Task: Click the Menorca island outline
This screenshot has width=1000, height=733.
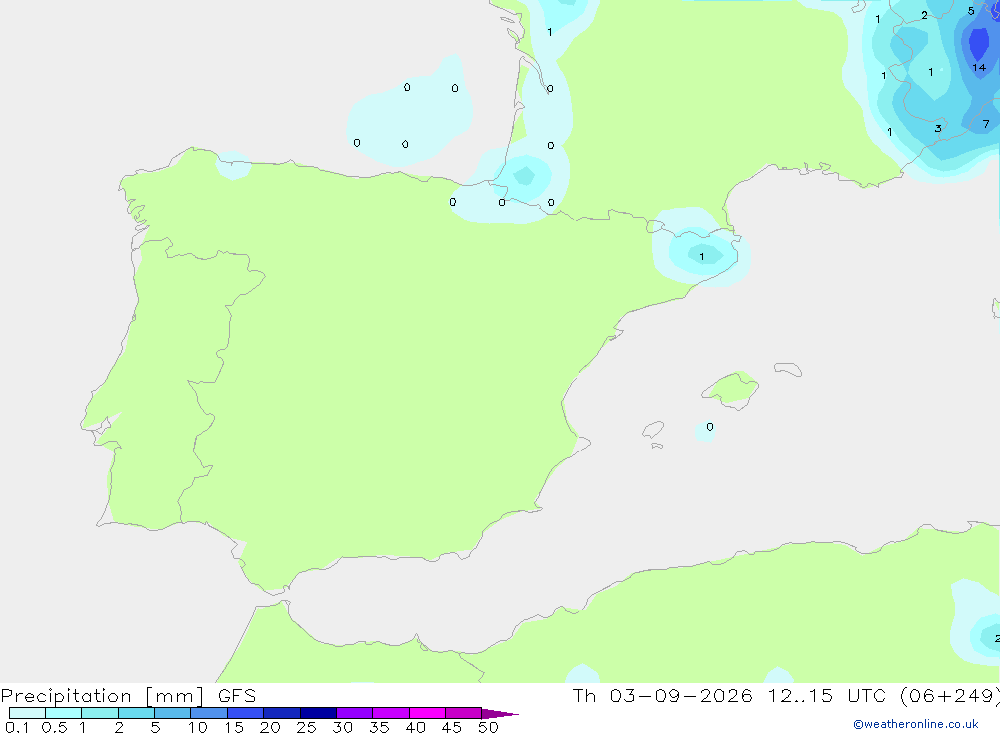Action: (x=788, y=369)
